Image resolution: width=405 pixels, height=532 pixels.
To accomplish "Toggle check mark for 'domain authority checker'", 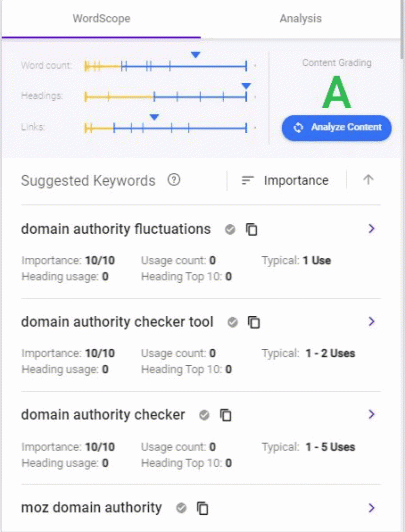I will (x=204, y=415).
